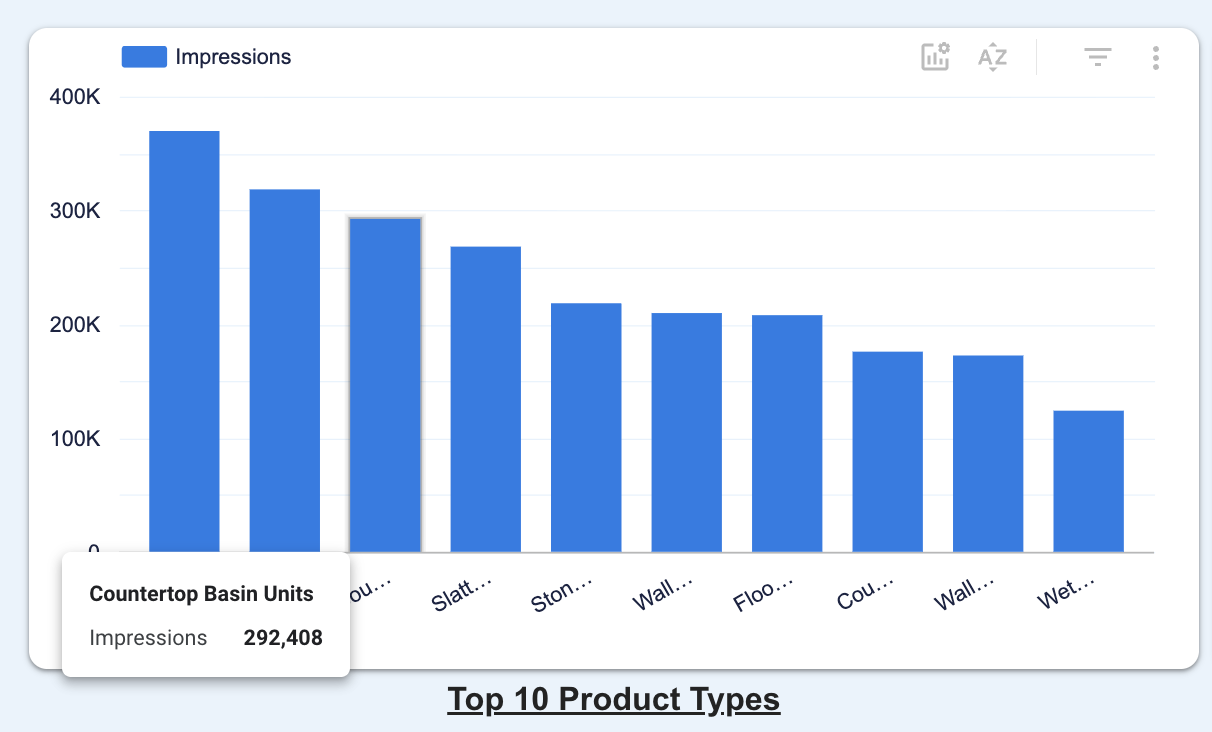Select the bar above Cou… label
Image resolution: width=1212 pixels, height=732 pixels.
pyautogui.click(x=887, y=451)
